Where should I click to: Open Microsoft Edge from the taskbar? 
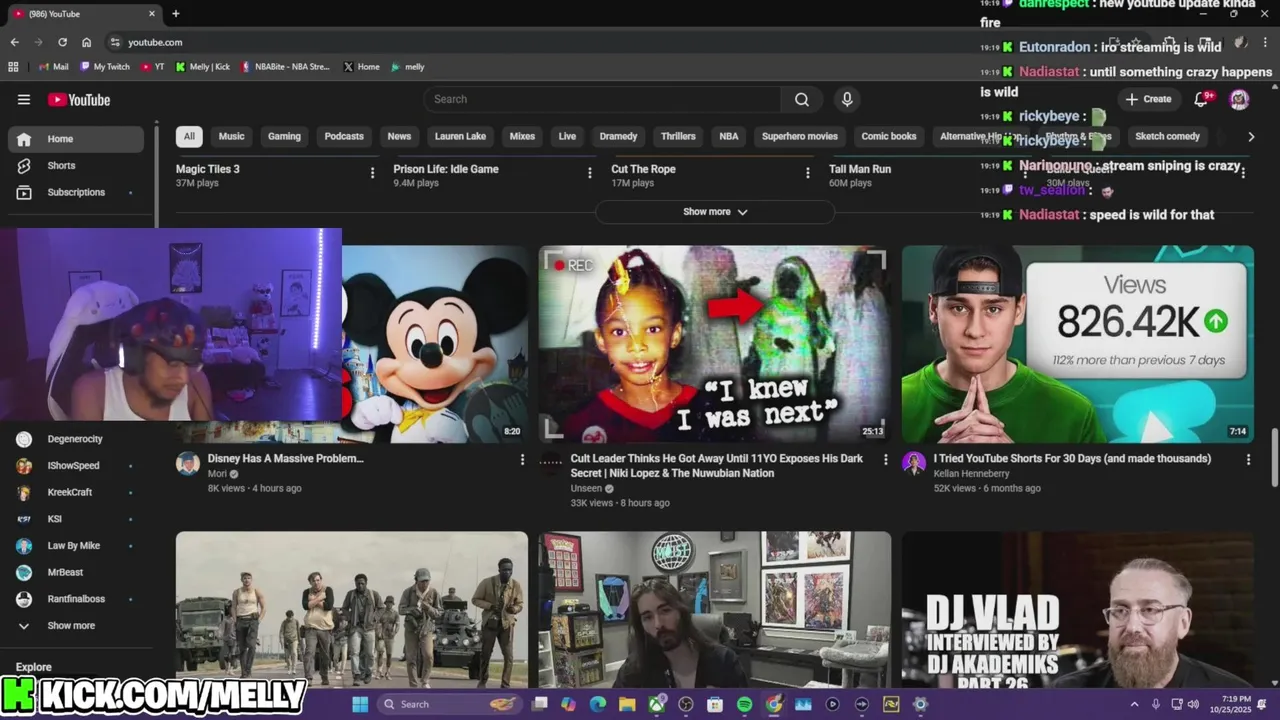(598, 704)
